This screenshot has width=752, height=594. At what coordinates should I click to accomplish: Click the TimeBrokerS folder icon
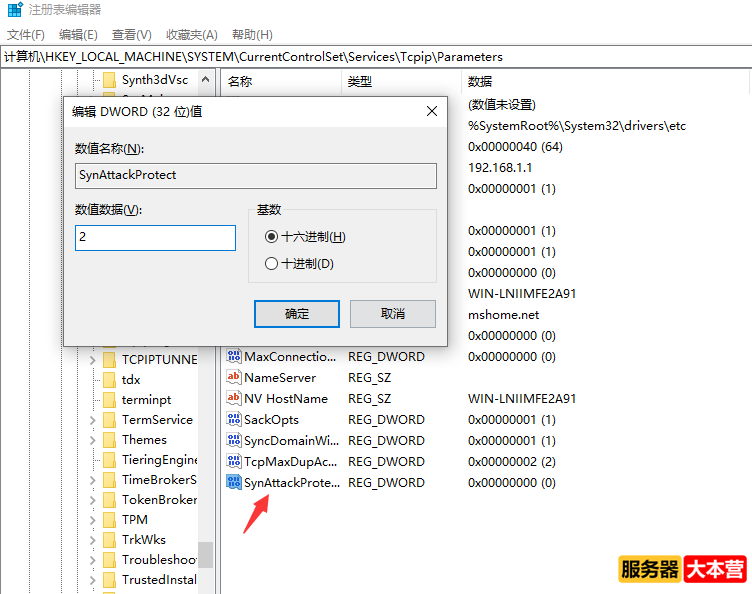coord(109,479)
